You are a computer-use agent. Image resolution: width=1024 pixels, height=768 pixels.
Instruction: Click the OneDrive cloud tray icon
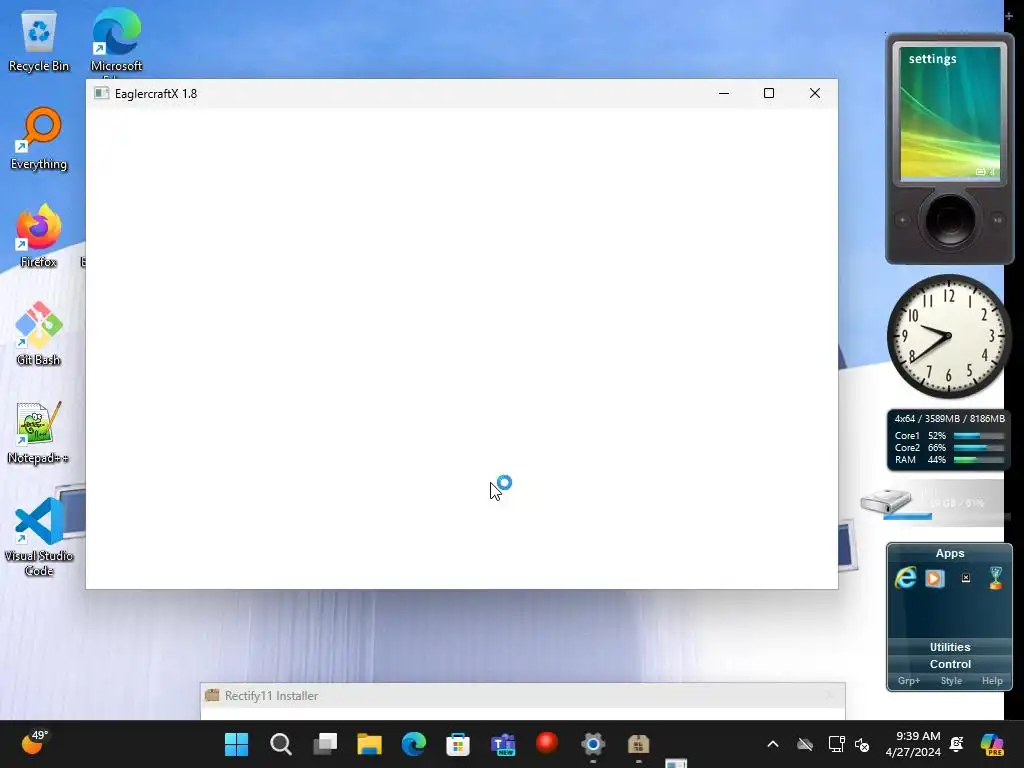click(805, 744)
